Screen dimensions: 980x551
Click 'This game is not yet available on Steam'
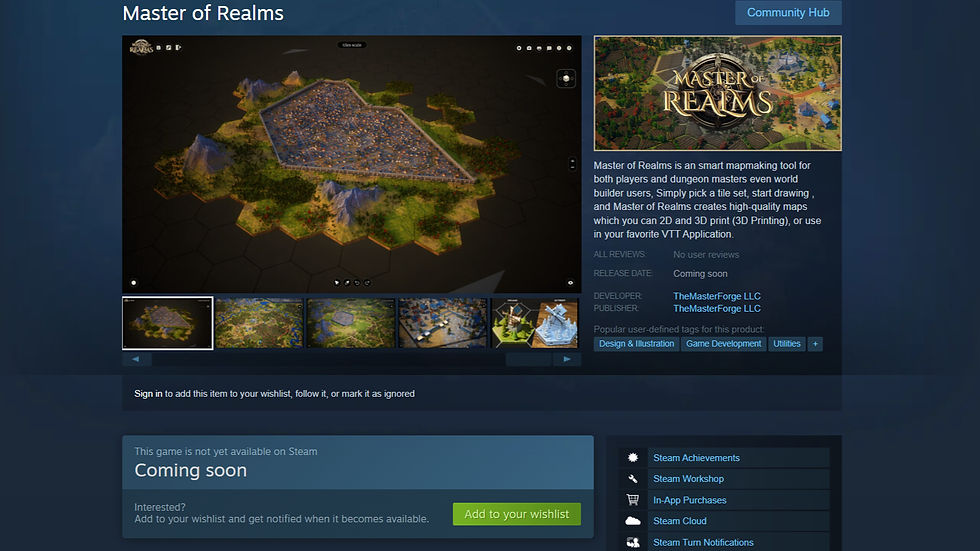coord(226,452)
